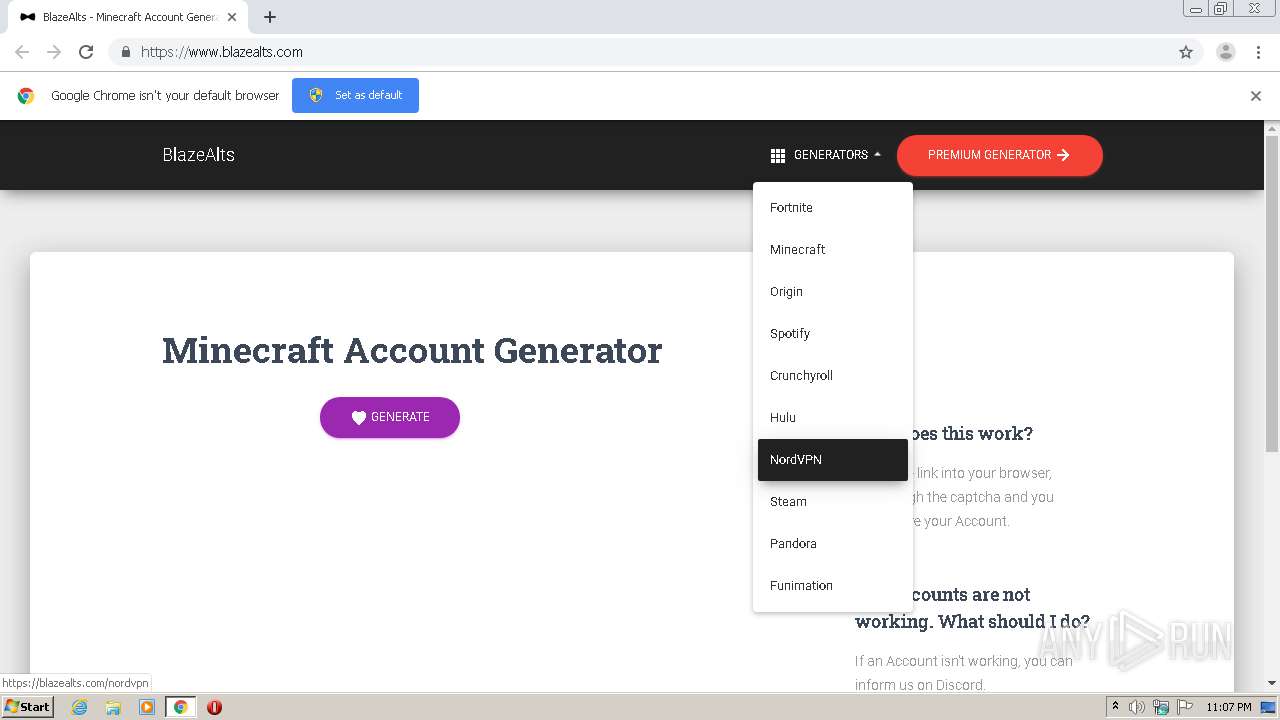Open the media player taskbar icon

coord(147,707)
